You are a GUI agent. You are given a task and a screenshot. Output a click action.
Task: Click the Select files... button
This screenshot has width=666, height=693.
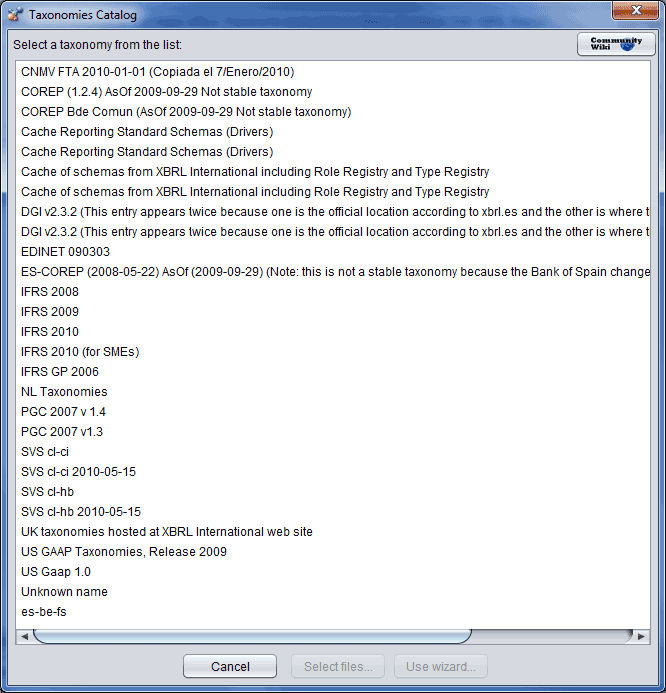click(x=338, y=666)
